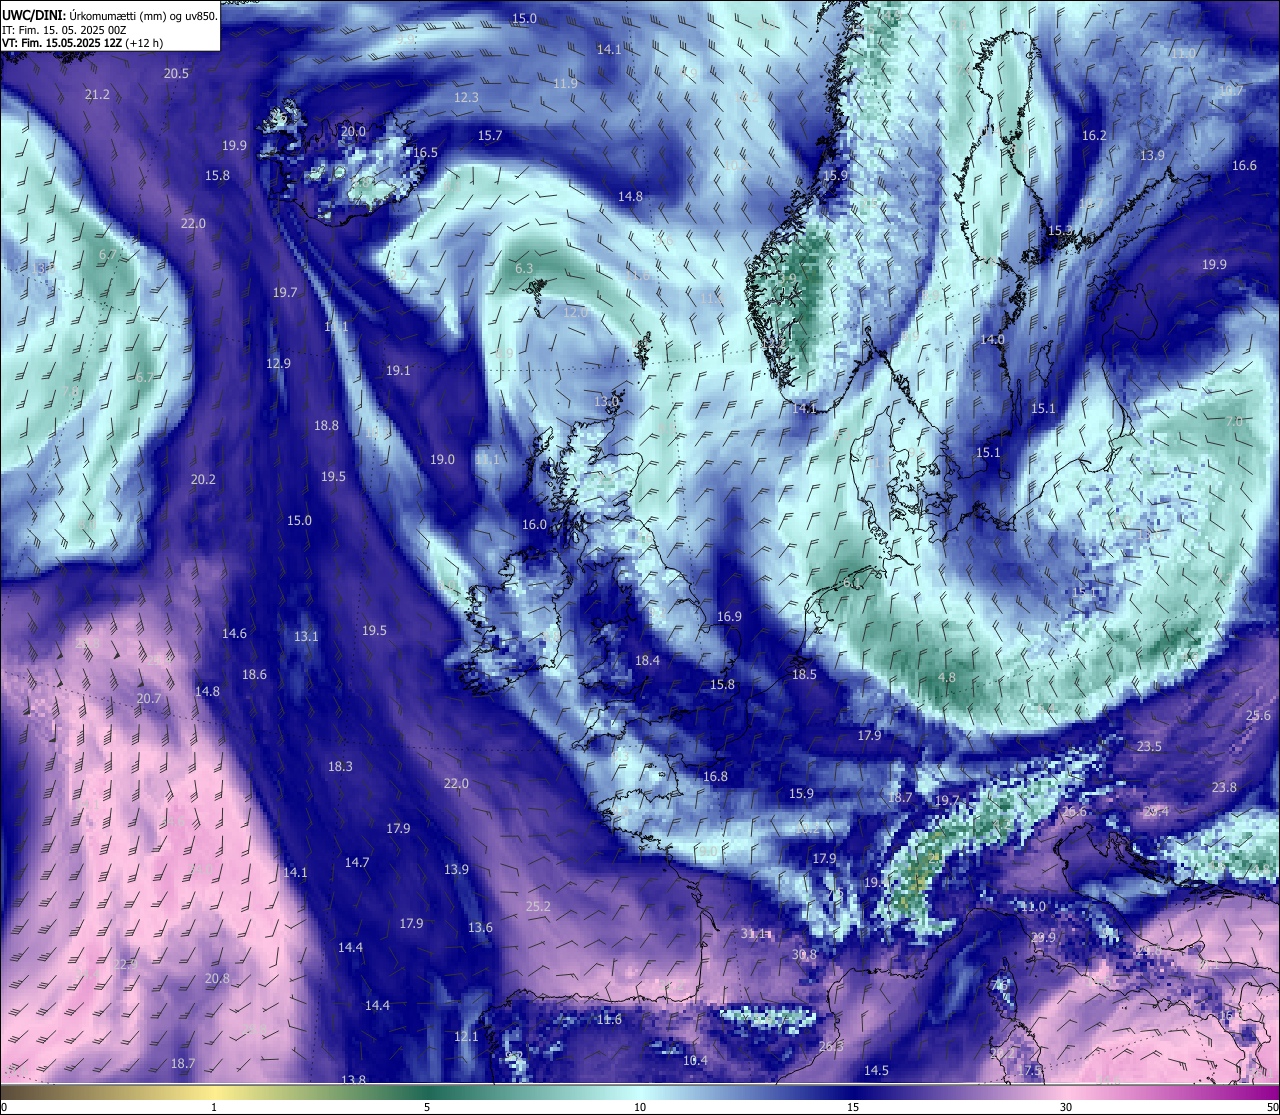
Task: Click the 16.0 value near Scotland
Action: click(x=535, y=524)
